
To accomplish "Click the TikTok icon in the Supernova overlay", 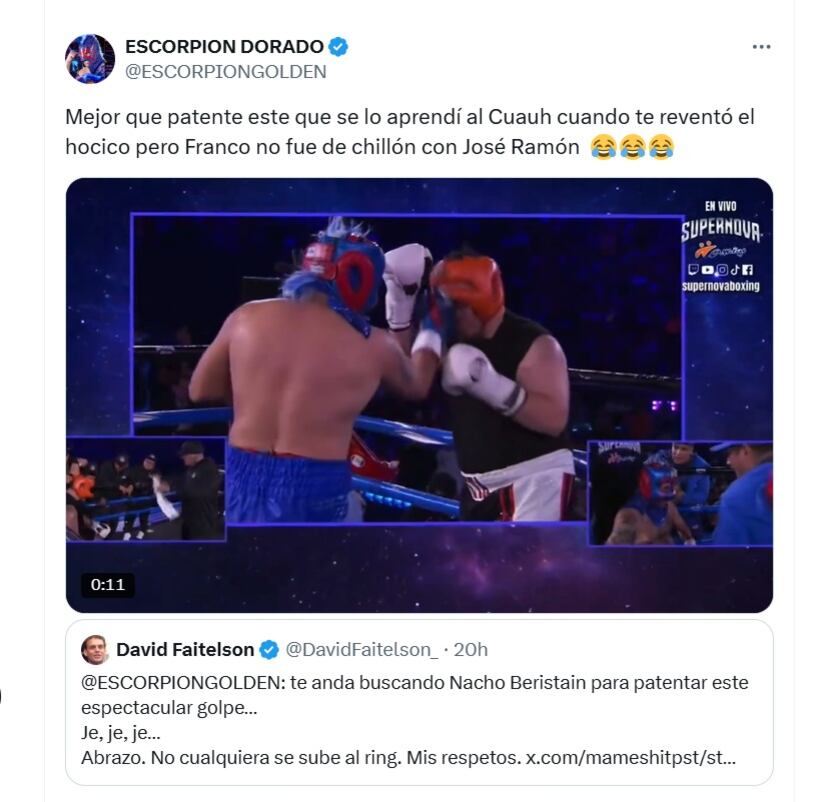I will pos(735,270).
